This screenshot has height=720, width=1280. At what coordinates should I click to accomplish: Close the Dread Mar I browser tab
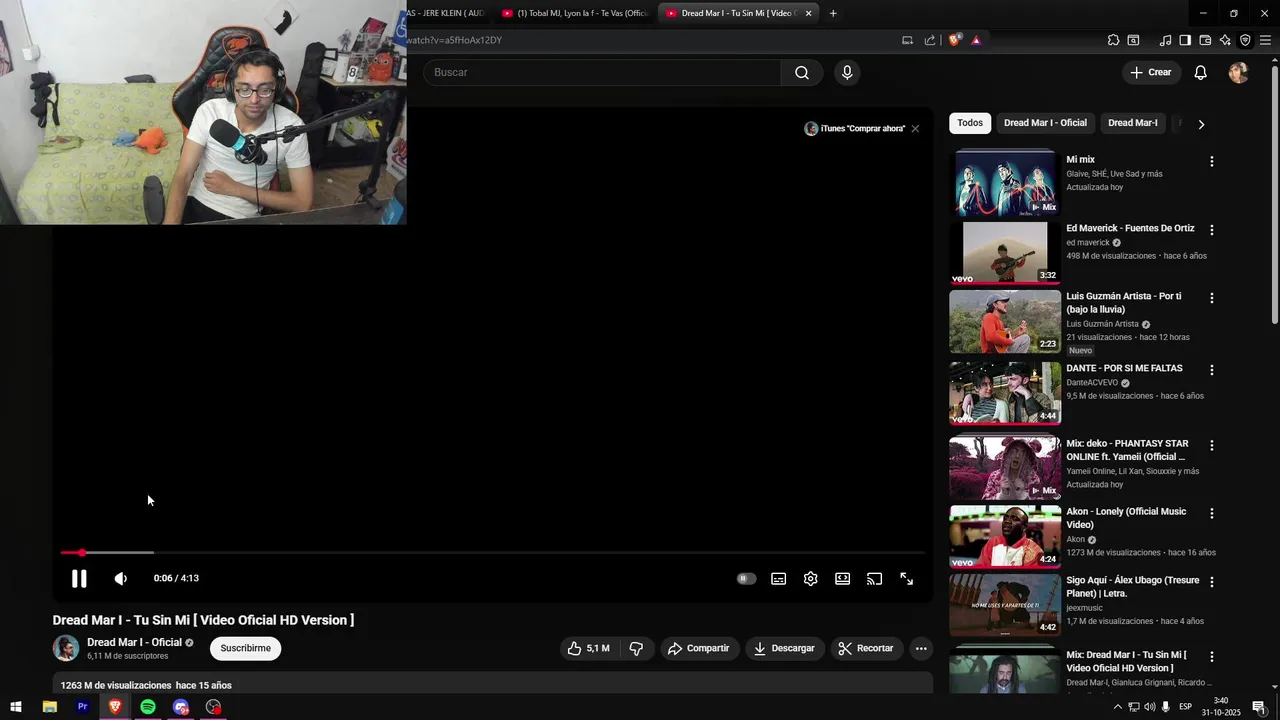point(808,13)
